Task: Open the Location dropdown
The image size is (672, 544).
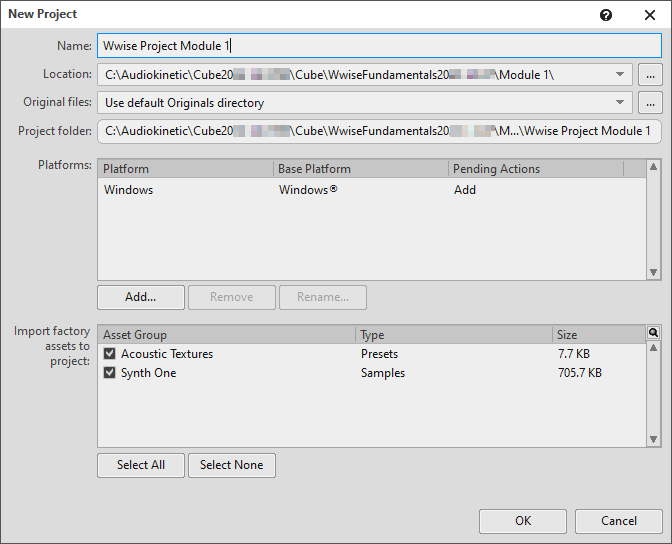Action: (620, 75)
